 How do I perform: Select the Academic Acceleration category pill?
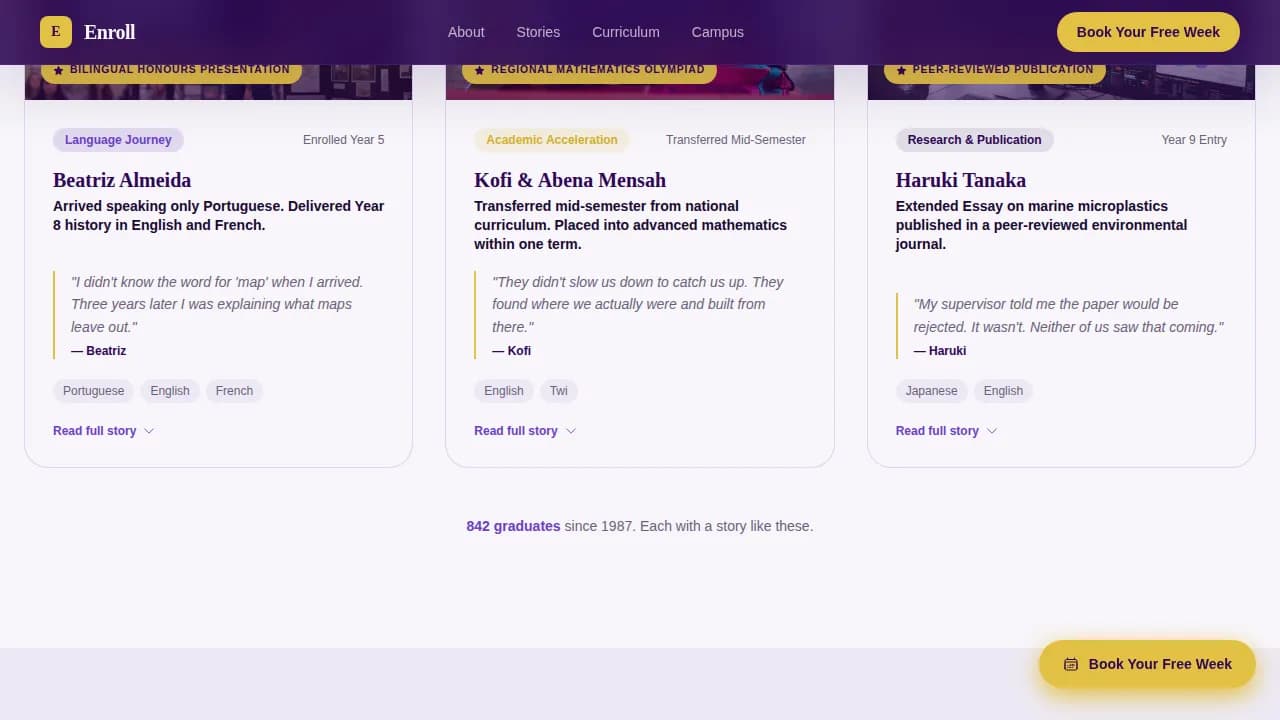(x=552, y=140)
